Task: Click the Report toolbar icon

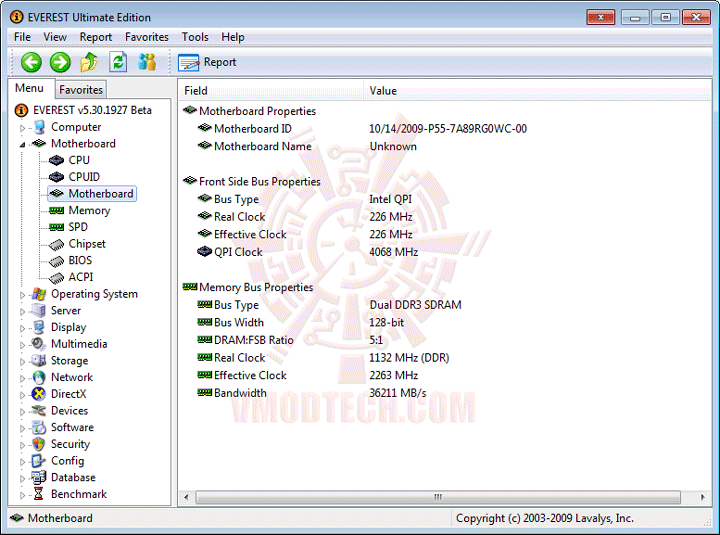Action: 188,62
